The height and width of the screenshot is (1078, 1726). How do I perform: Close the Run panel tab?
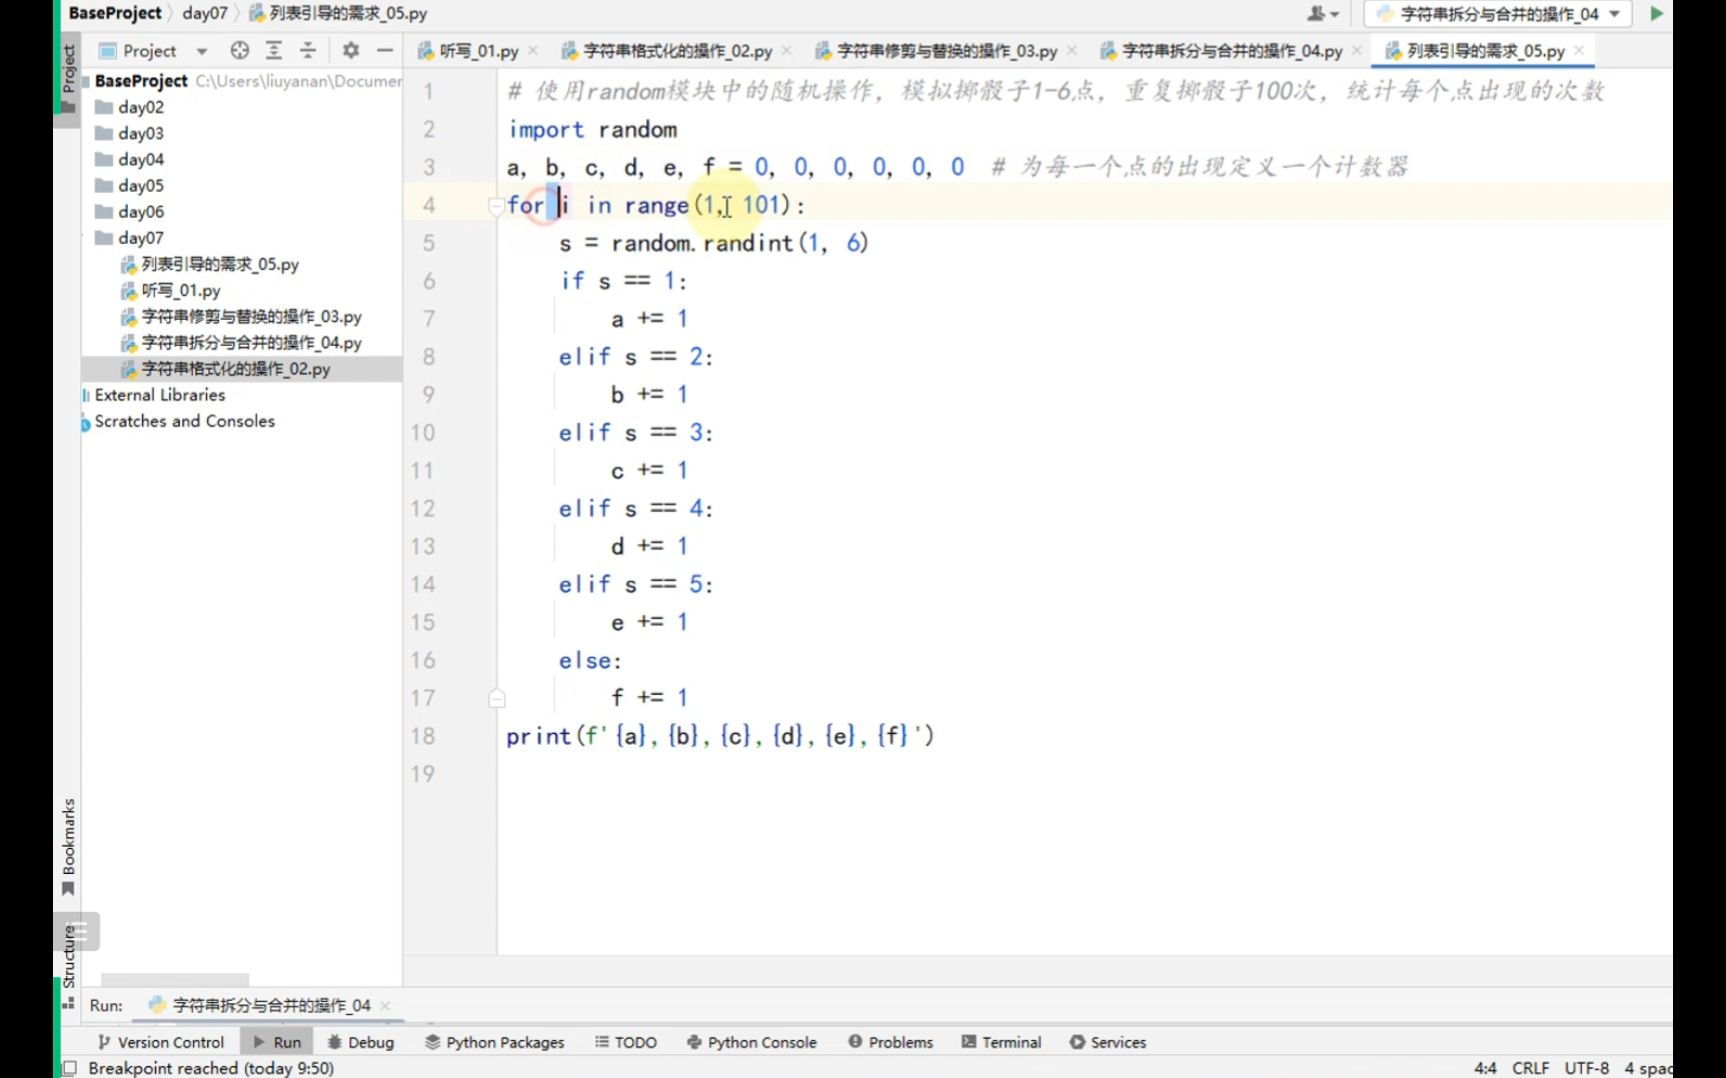(385, 1006)
